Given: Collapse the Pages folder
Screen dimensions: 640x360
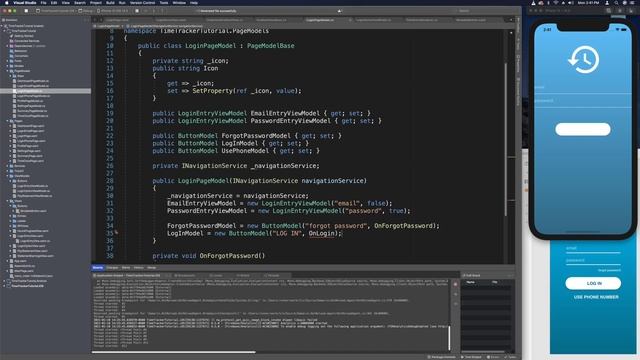Looking at the screenshot, I should point(7,121).
